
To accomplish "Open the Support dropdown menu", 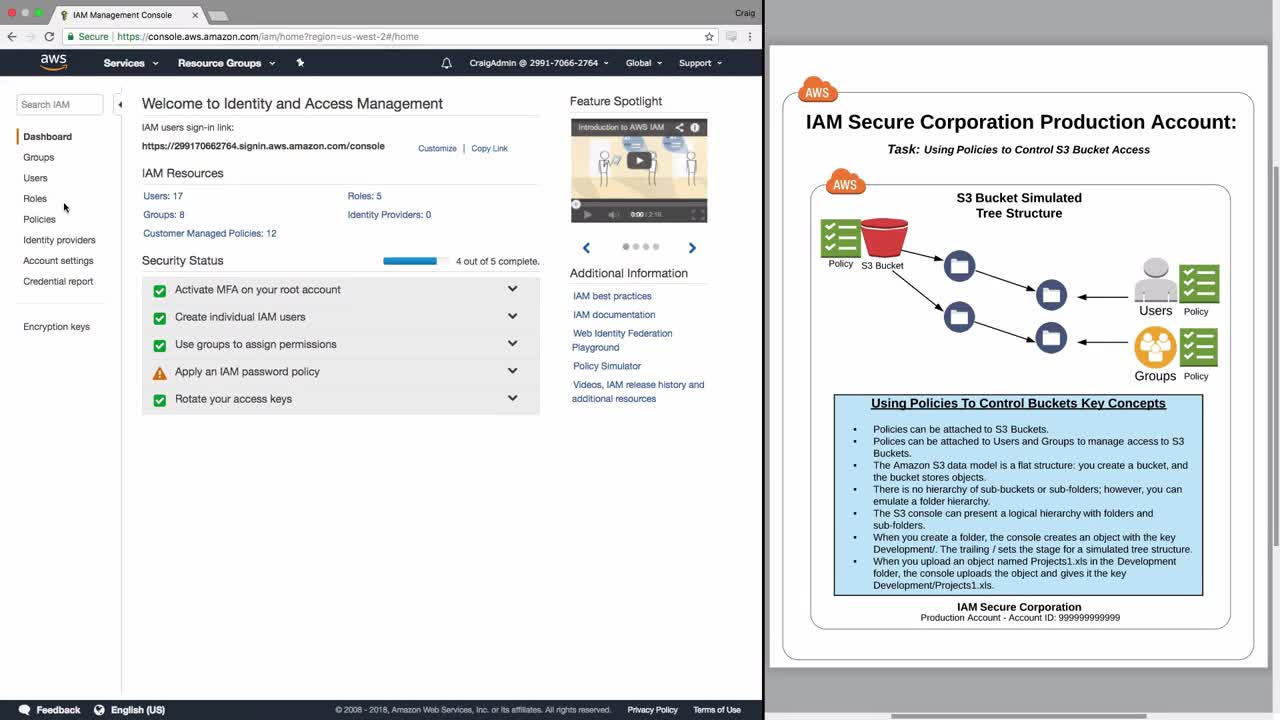I will click(x=700, y=63).
